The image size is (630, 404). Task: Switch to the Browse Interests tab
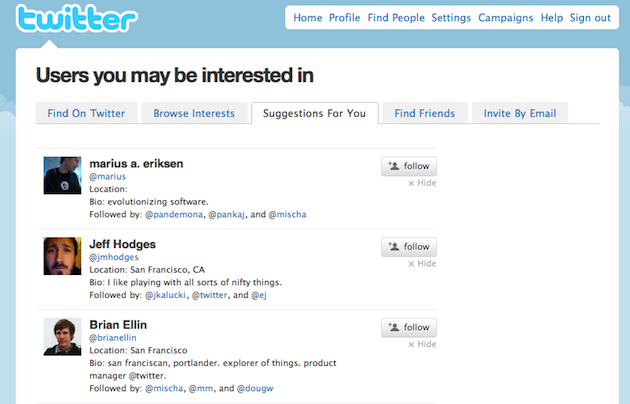[x=194, y=113]
